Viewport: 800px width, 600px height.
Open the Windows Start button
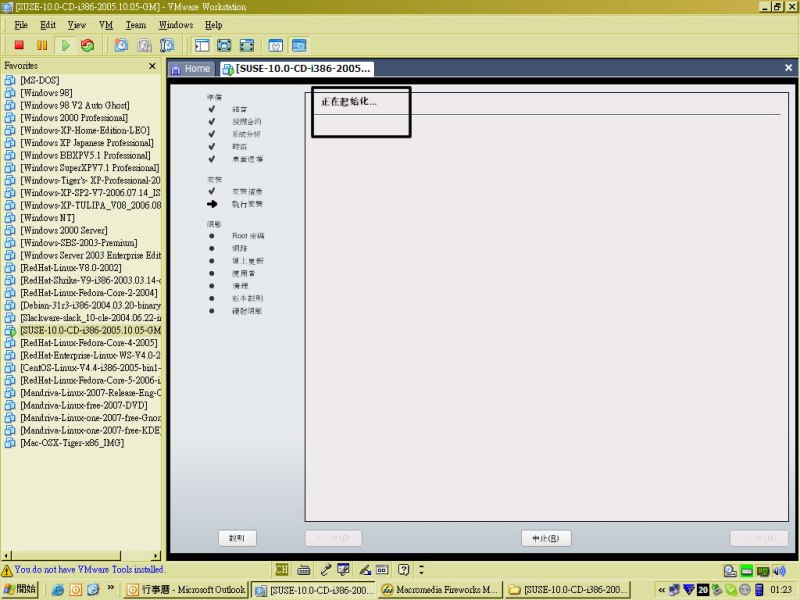click(x=20, y=589)
